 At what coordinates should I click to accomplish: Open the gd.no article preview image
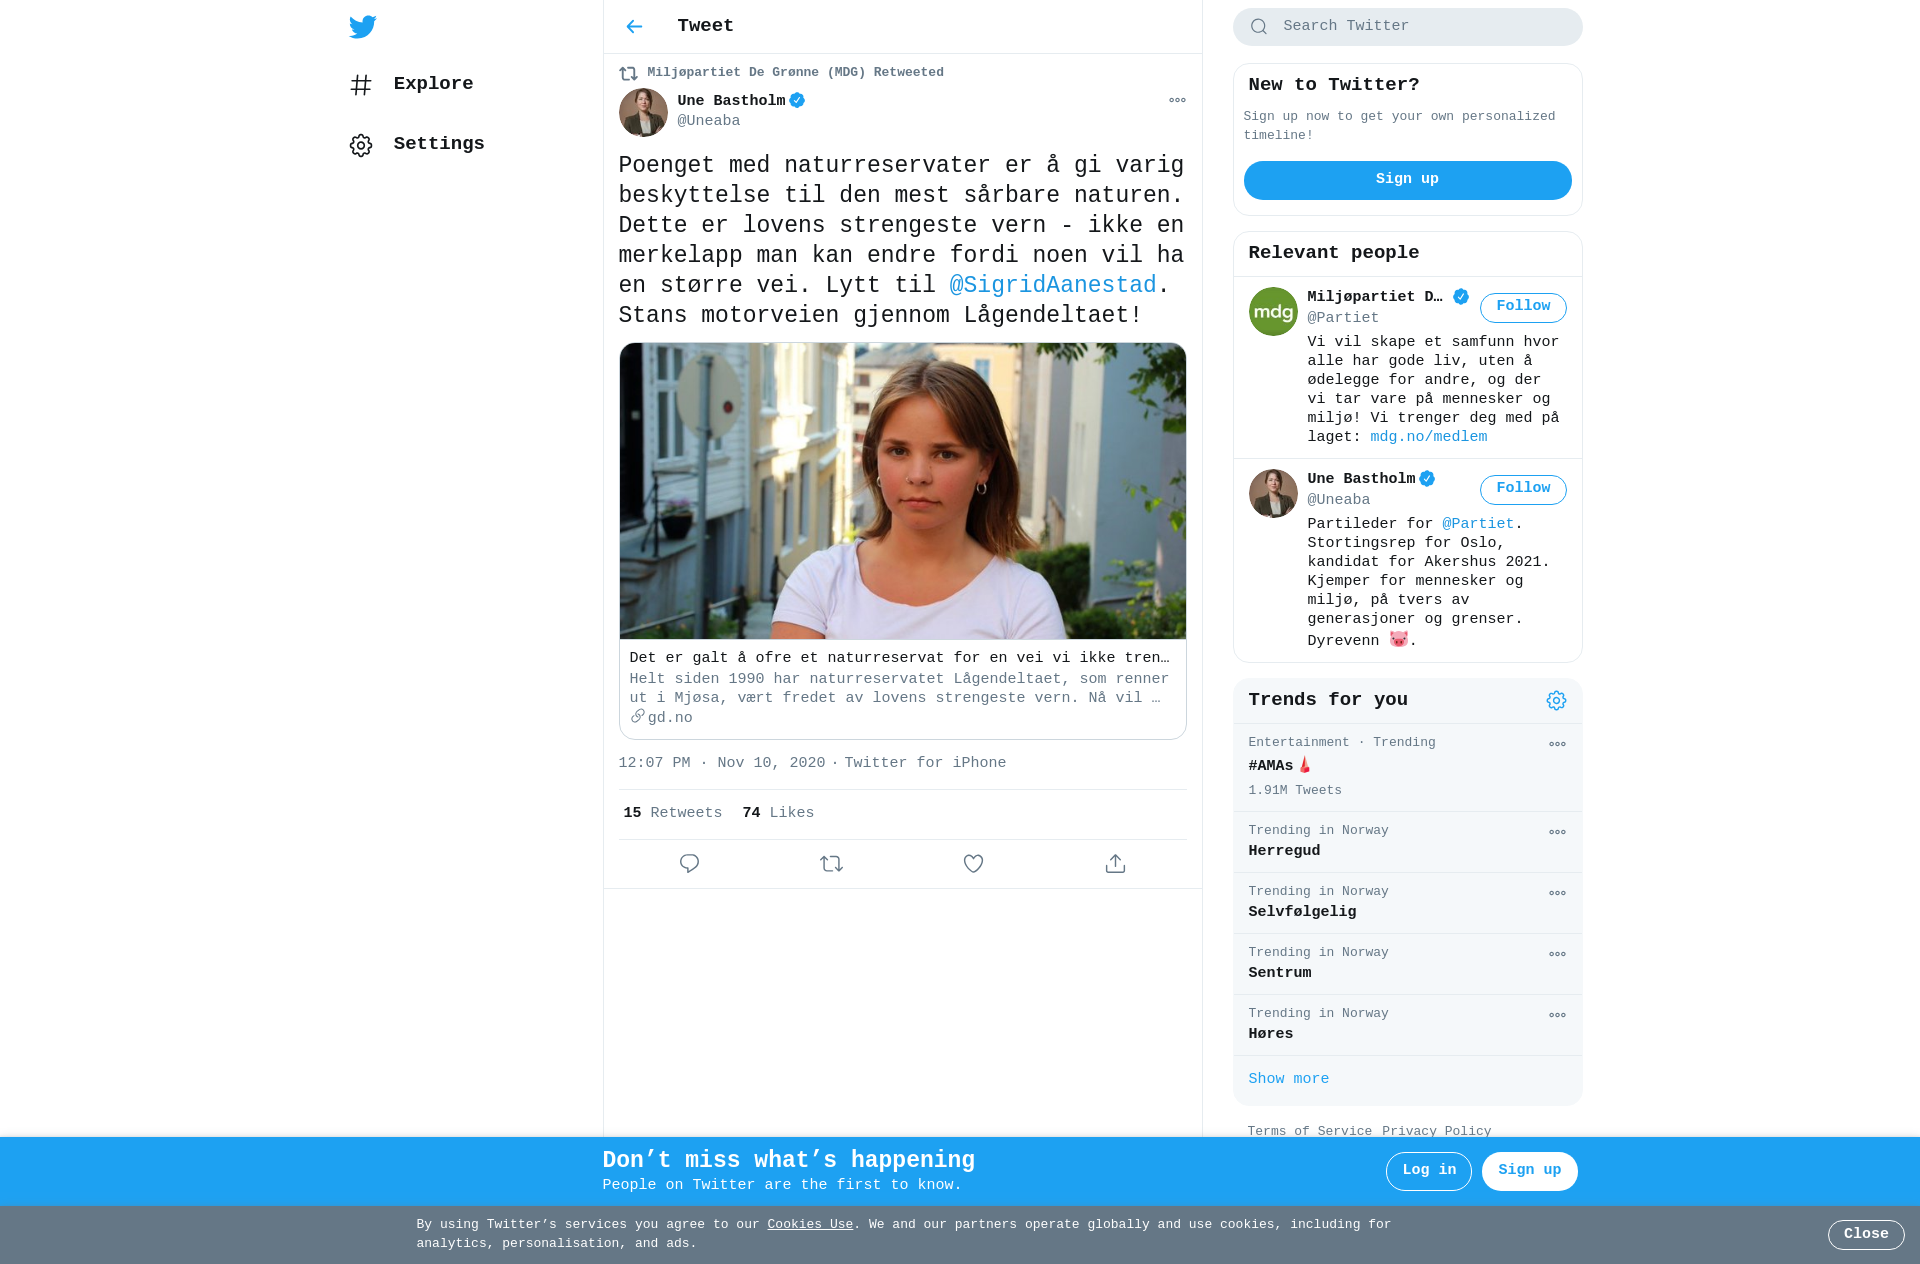(902, 491)
